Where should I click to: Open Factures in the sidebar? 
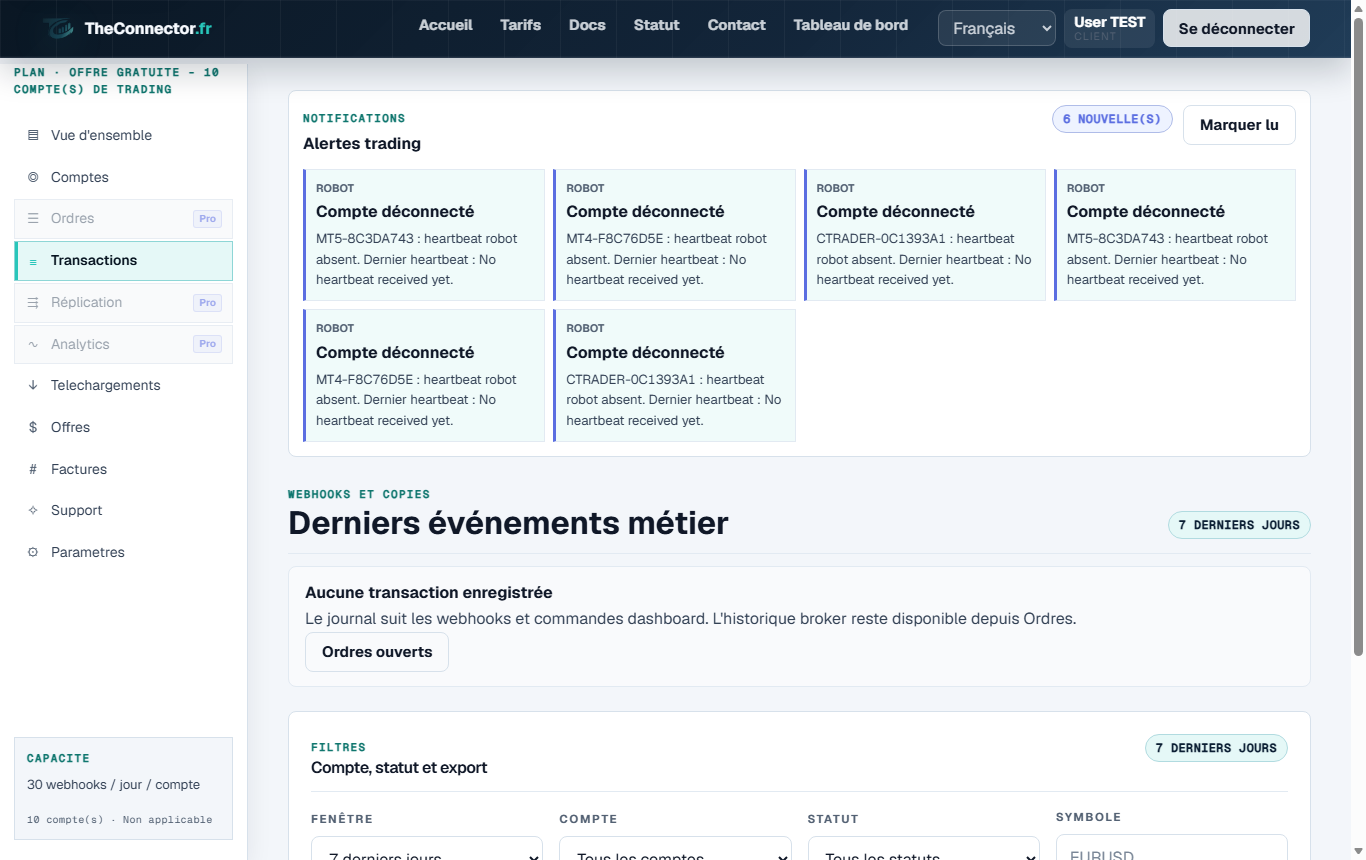click(124, 469)
